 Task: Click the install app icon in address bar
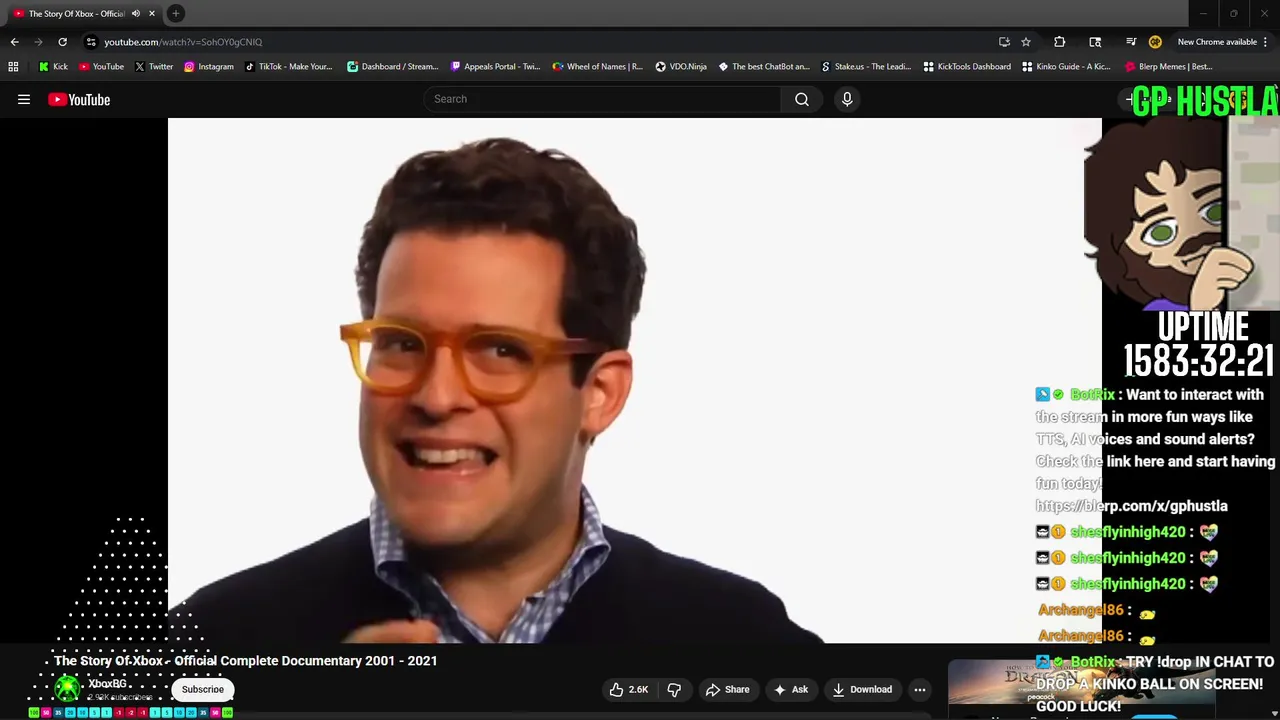coord(1004,42)
